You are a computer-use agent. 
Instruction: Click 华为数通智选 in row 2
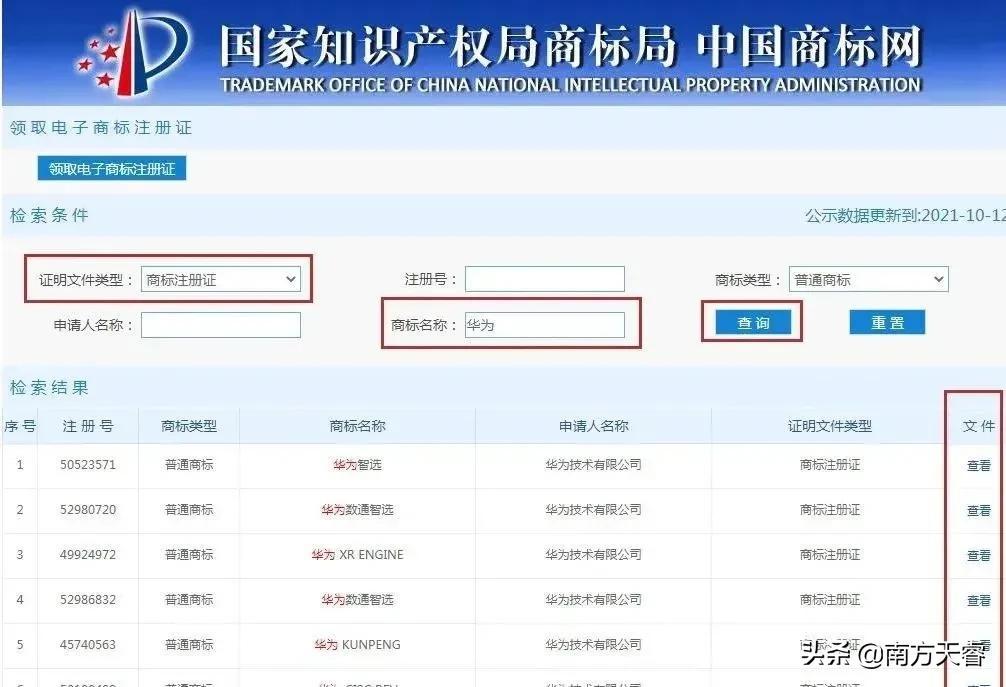pos(357,509)
